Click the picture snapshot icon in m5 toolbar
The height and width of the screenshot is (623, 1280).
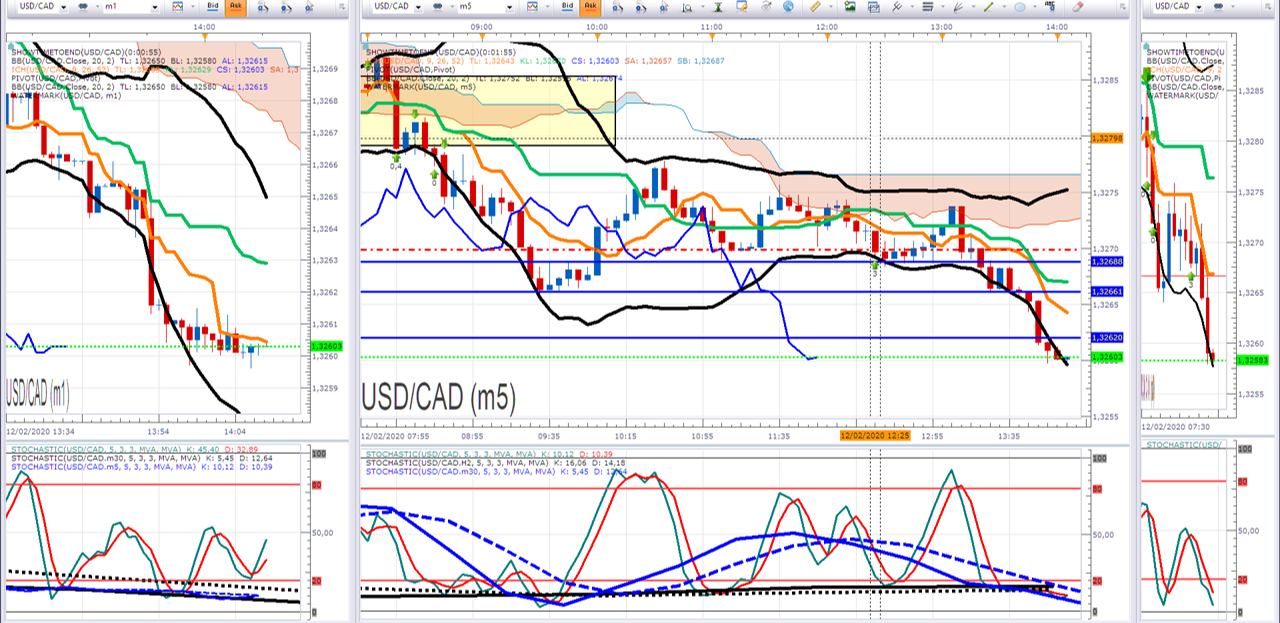[x=850, y=7]
